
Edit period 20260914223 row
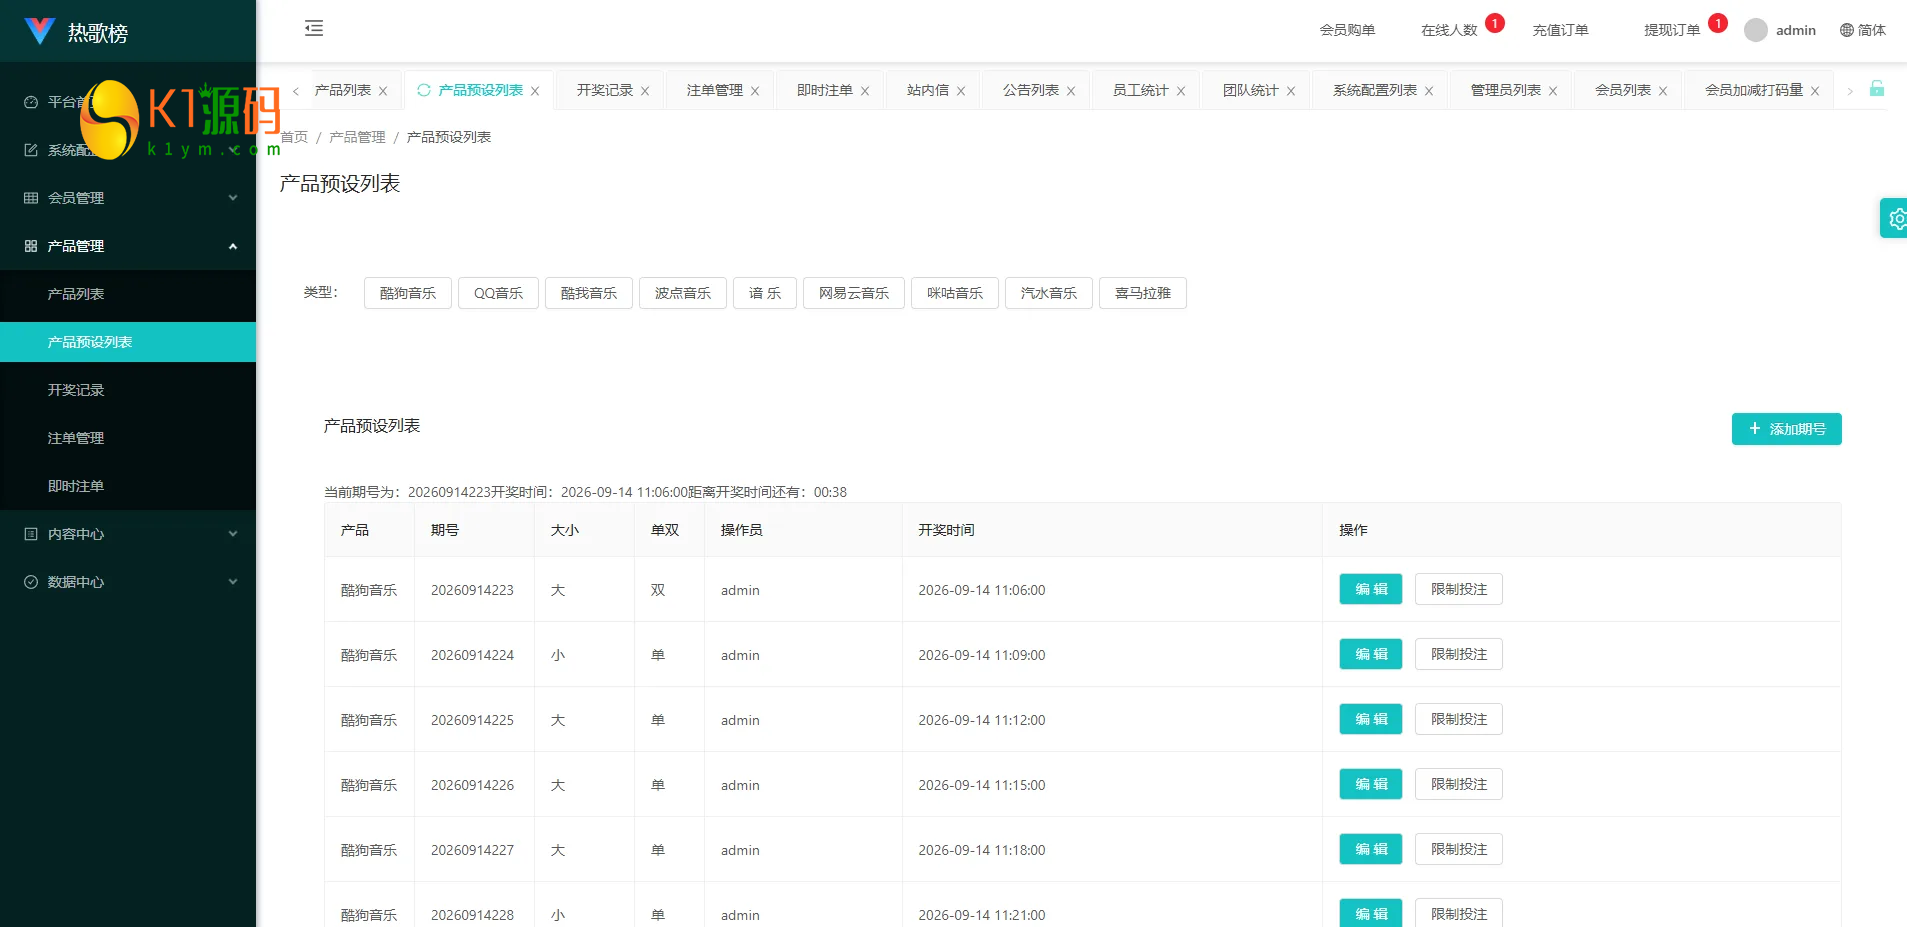[1371, 589]
